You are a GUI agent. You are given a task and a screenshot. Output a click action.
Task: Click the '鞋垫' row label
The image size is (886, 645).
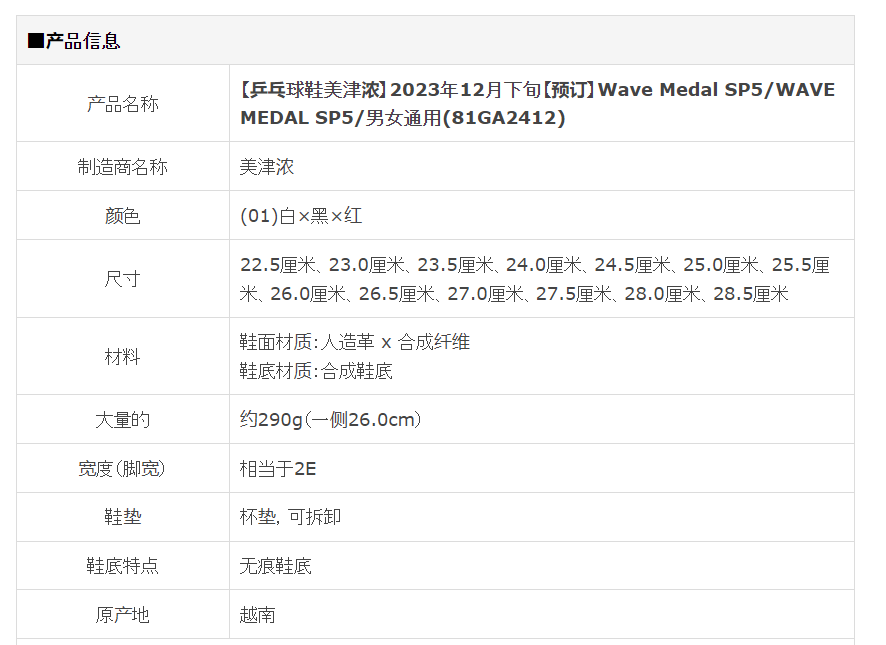(x=123, y=517)
